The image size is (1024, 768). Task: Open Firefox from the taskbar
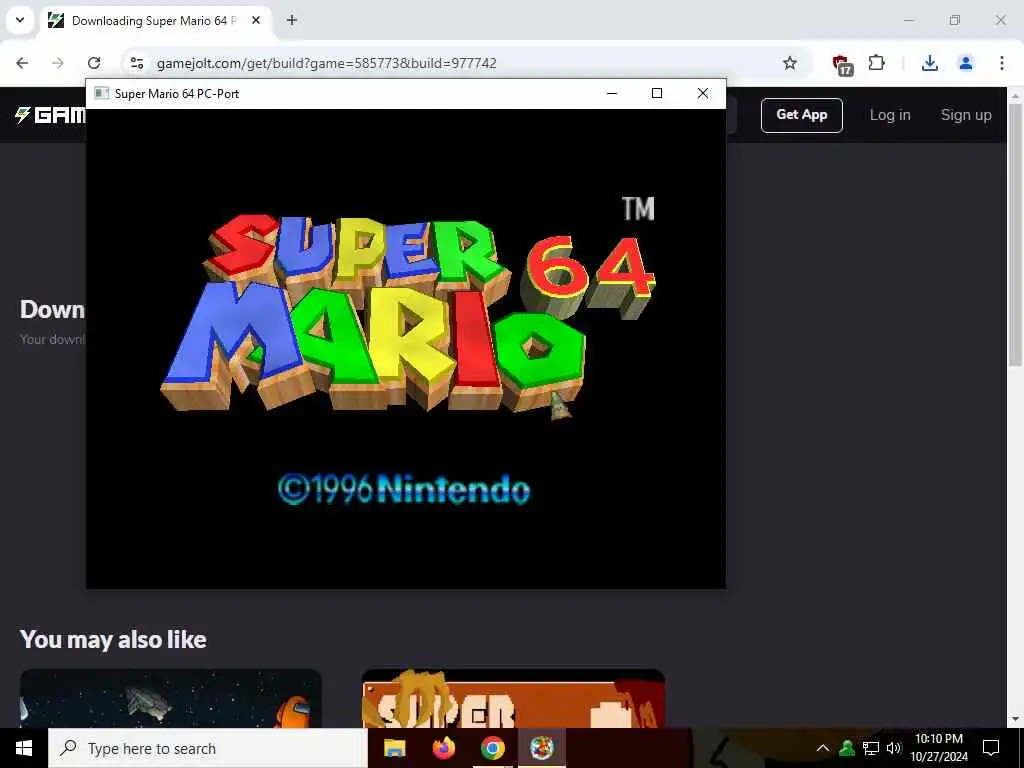[444, 748]
